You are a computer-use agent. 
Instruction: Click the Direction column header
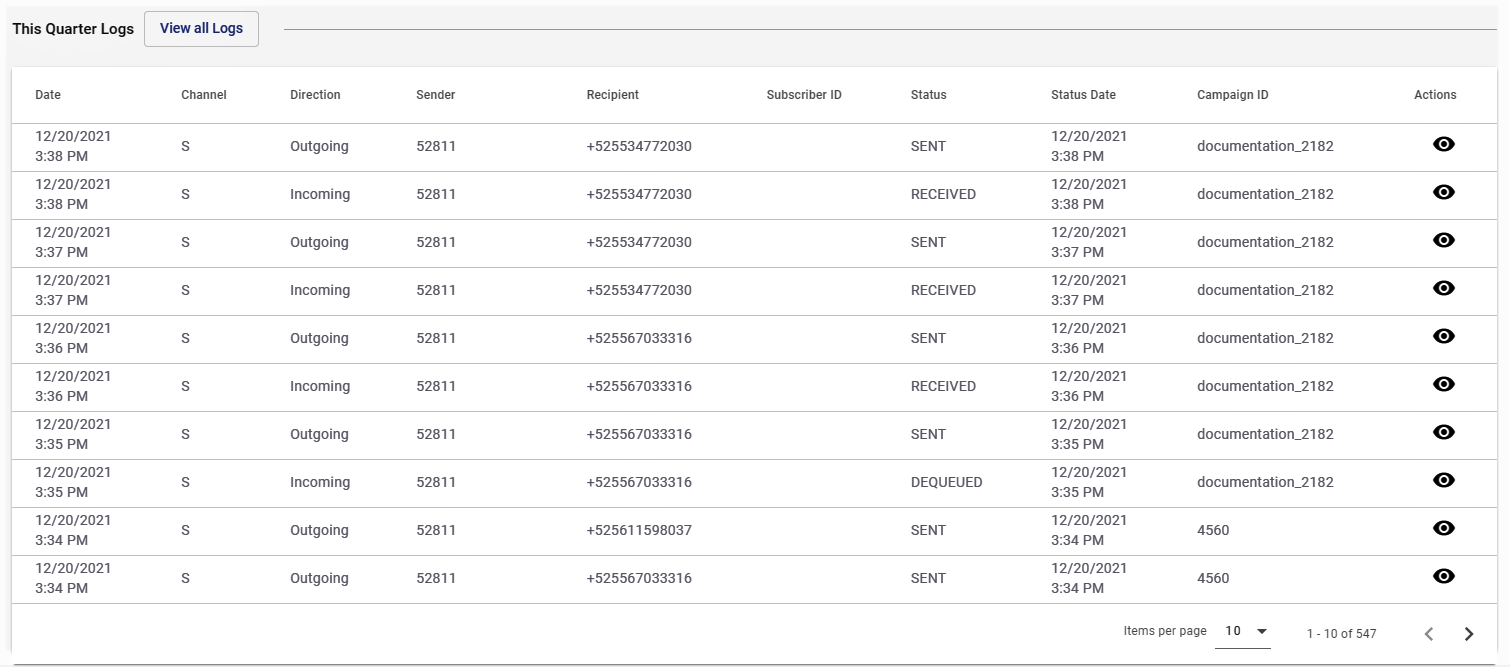pyautogui.click(x=315, y=95)
